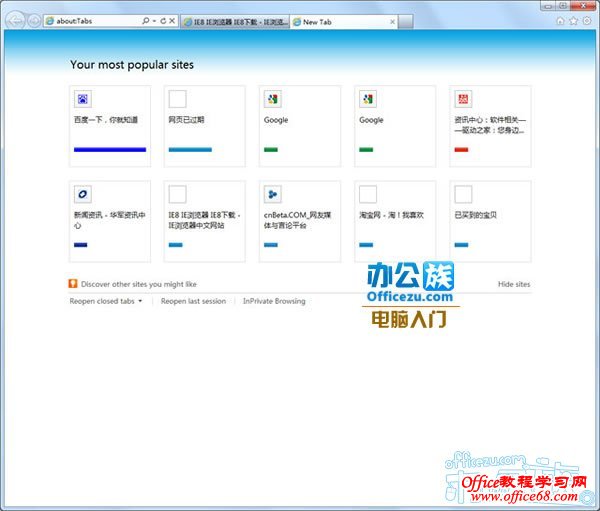This screenshot has width=600, height=511.
Task: Click the second Google tile favicon
Action: click(368, 99)
